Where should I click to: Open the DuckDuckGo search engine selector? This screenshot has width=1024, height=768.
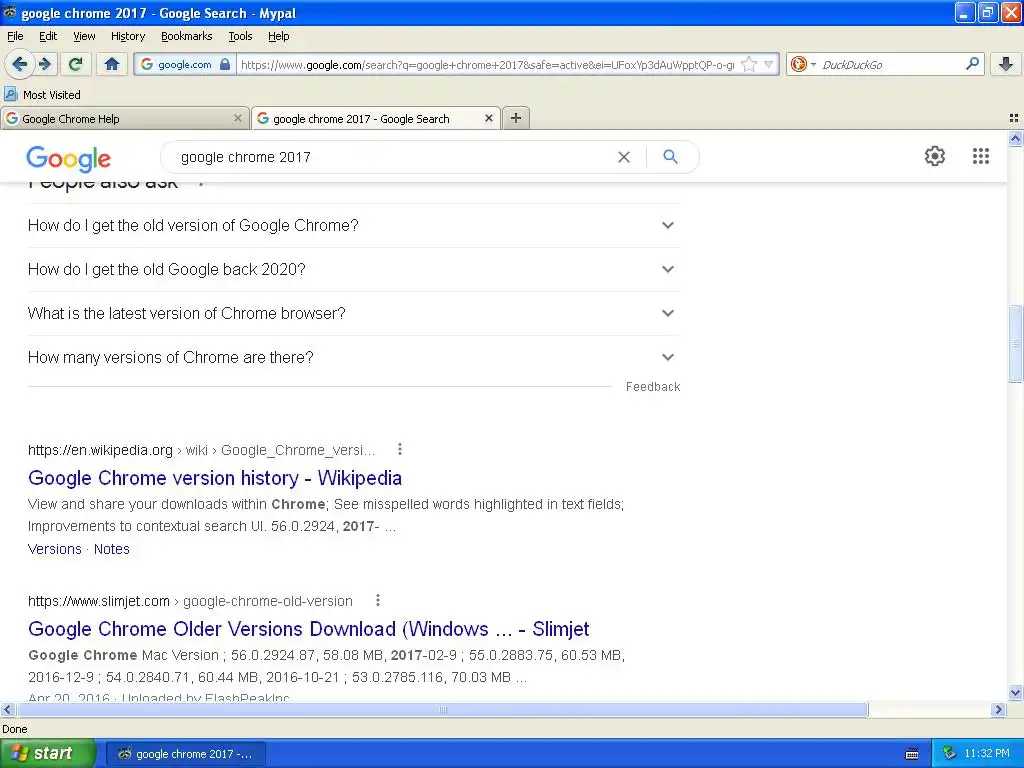coord(803,64)
